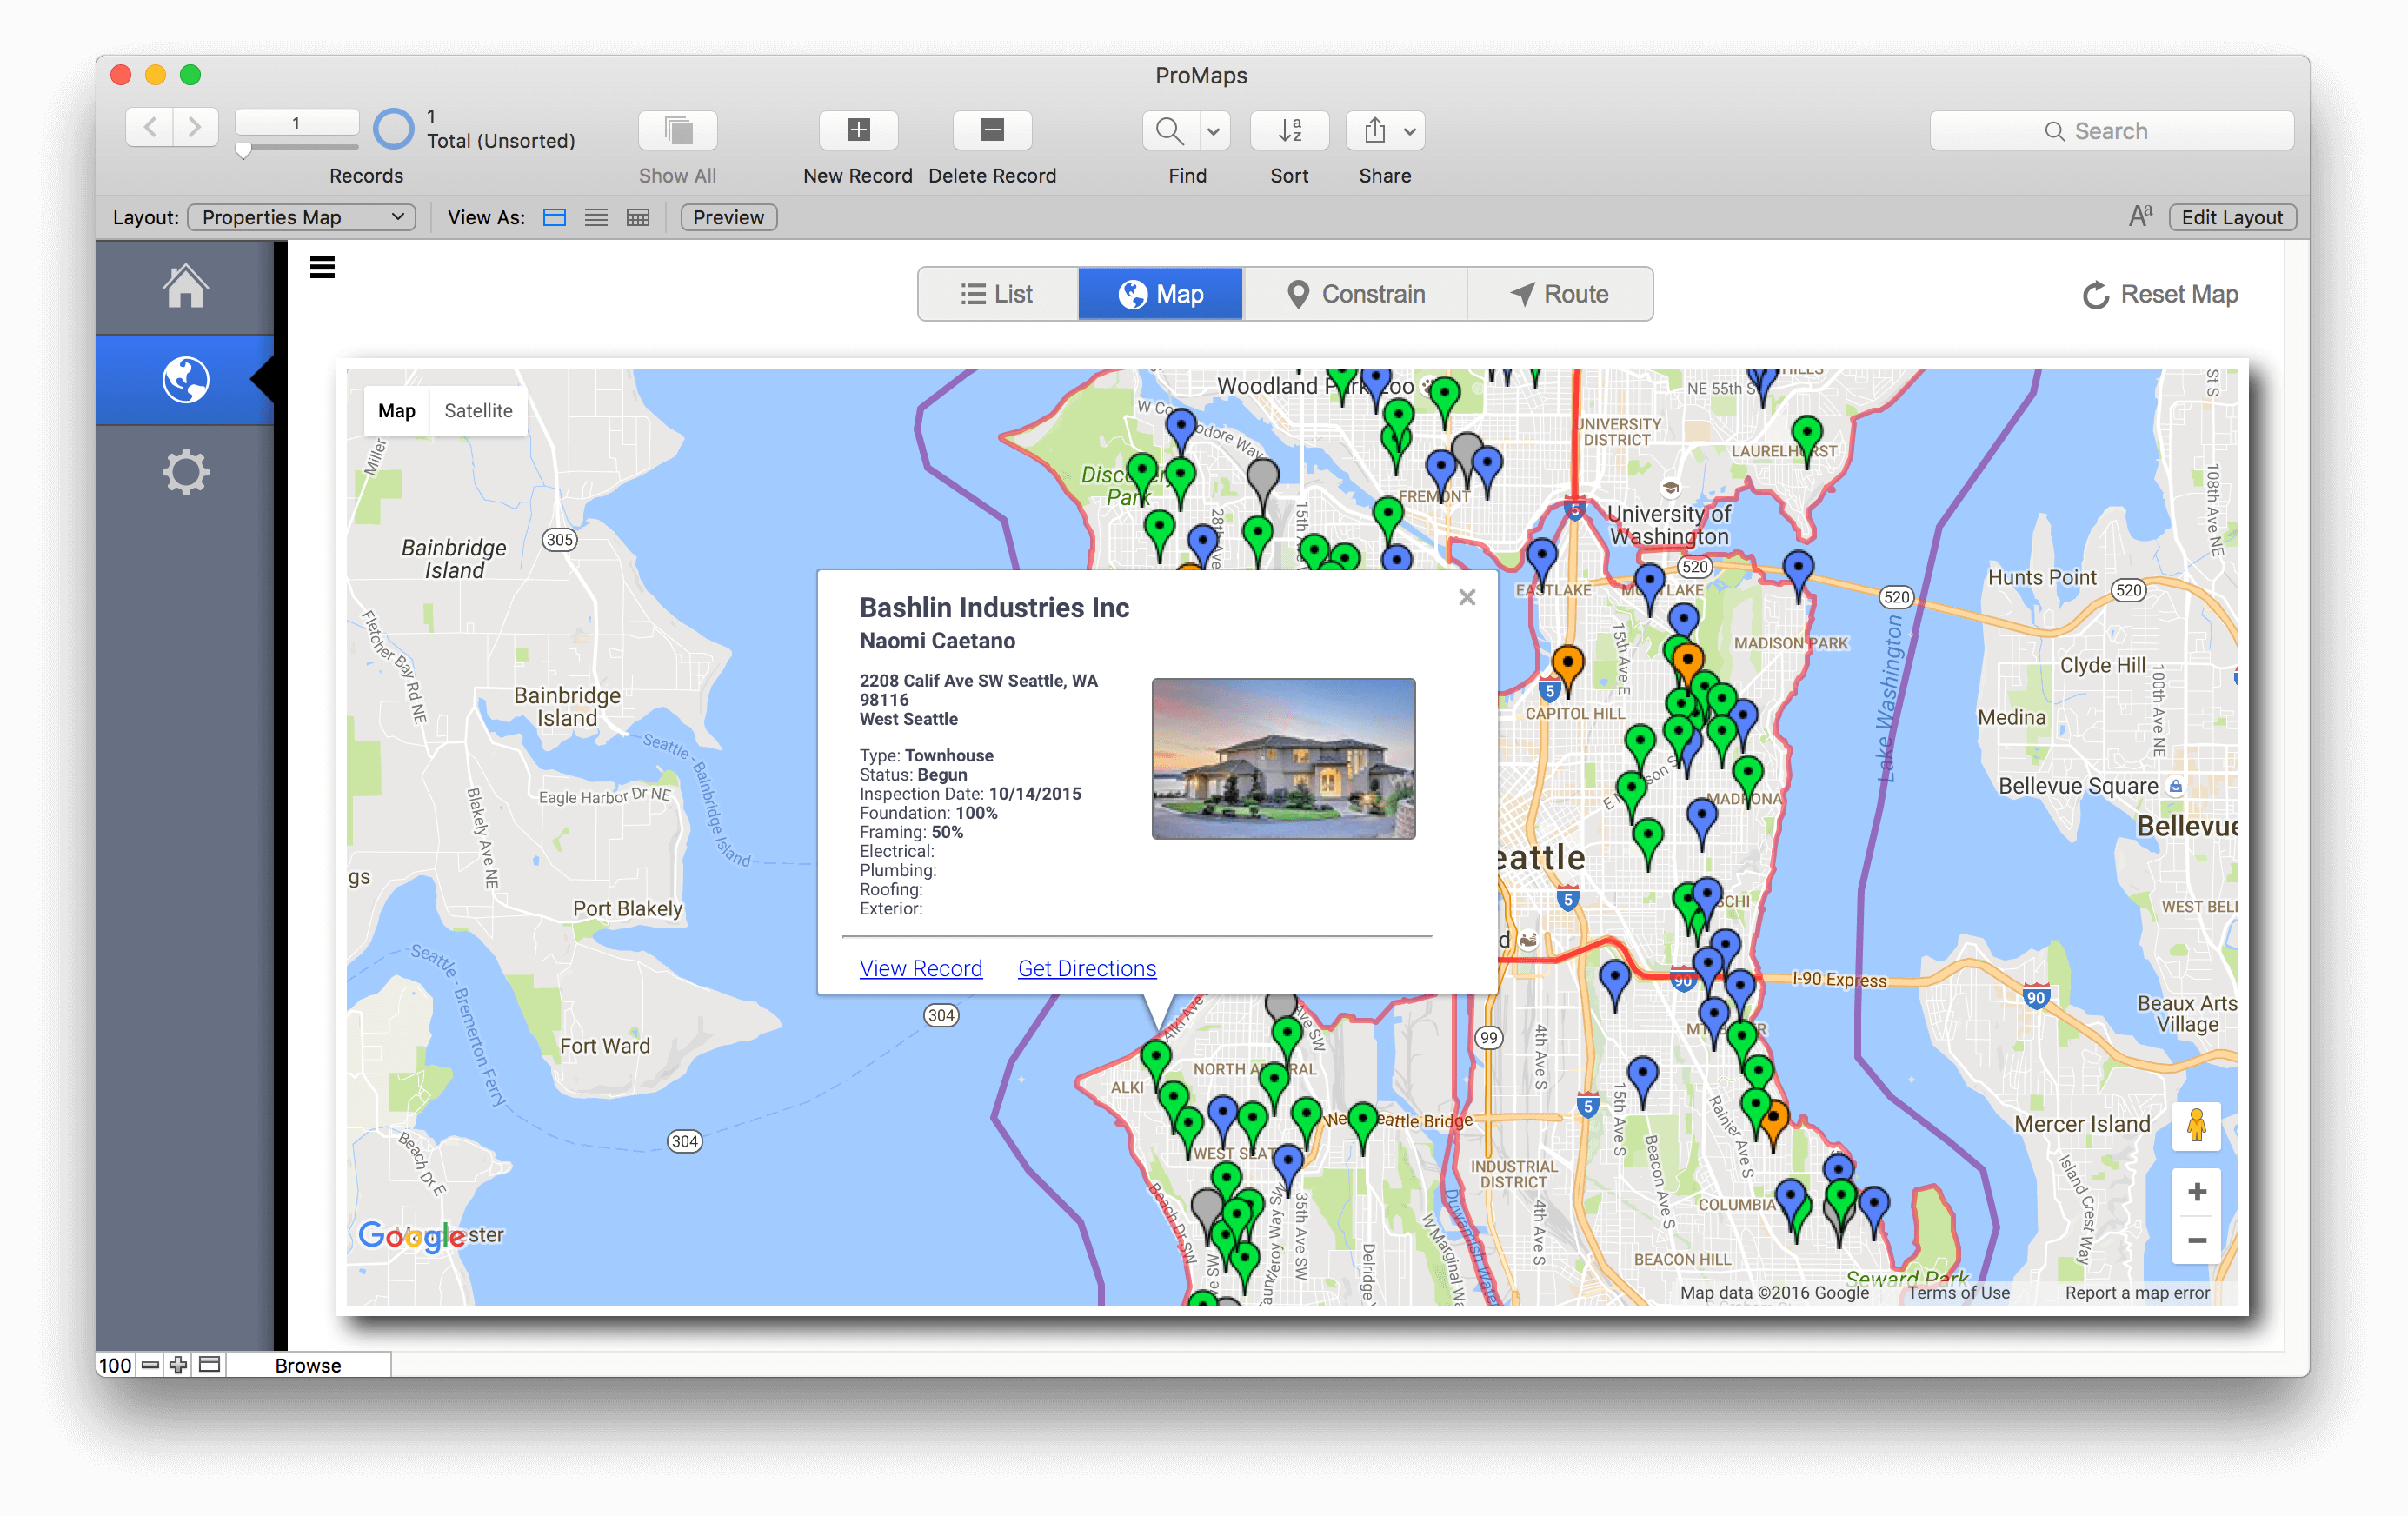Go to the next record arrow
Viewport: 2408px width, 1516px height.
(x=195, y=128)
